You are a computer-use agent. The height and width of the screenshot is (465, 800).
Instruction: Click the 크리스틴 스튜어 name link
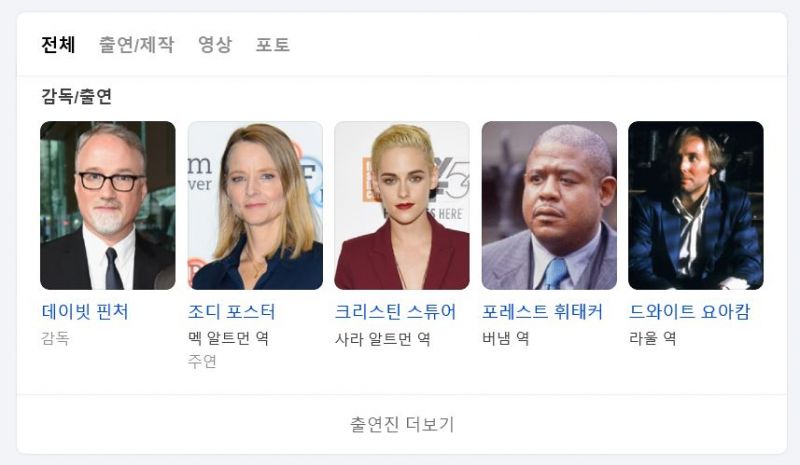pos(395,311)
